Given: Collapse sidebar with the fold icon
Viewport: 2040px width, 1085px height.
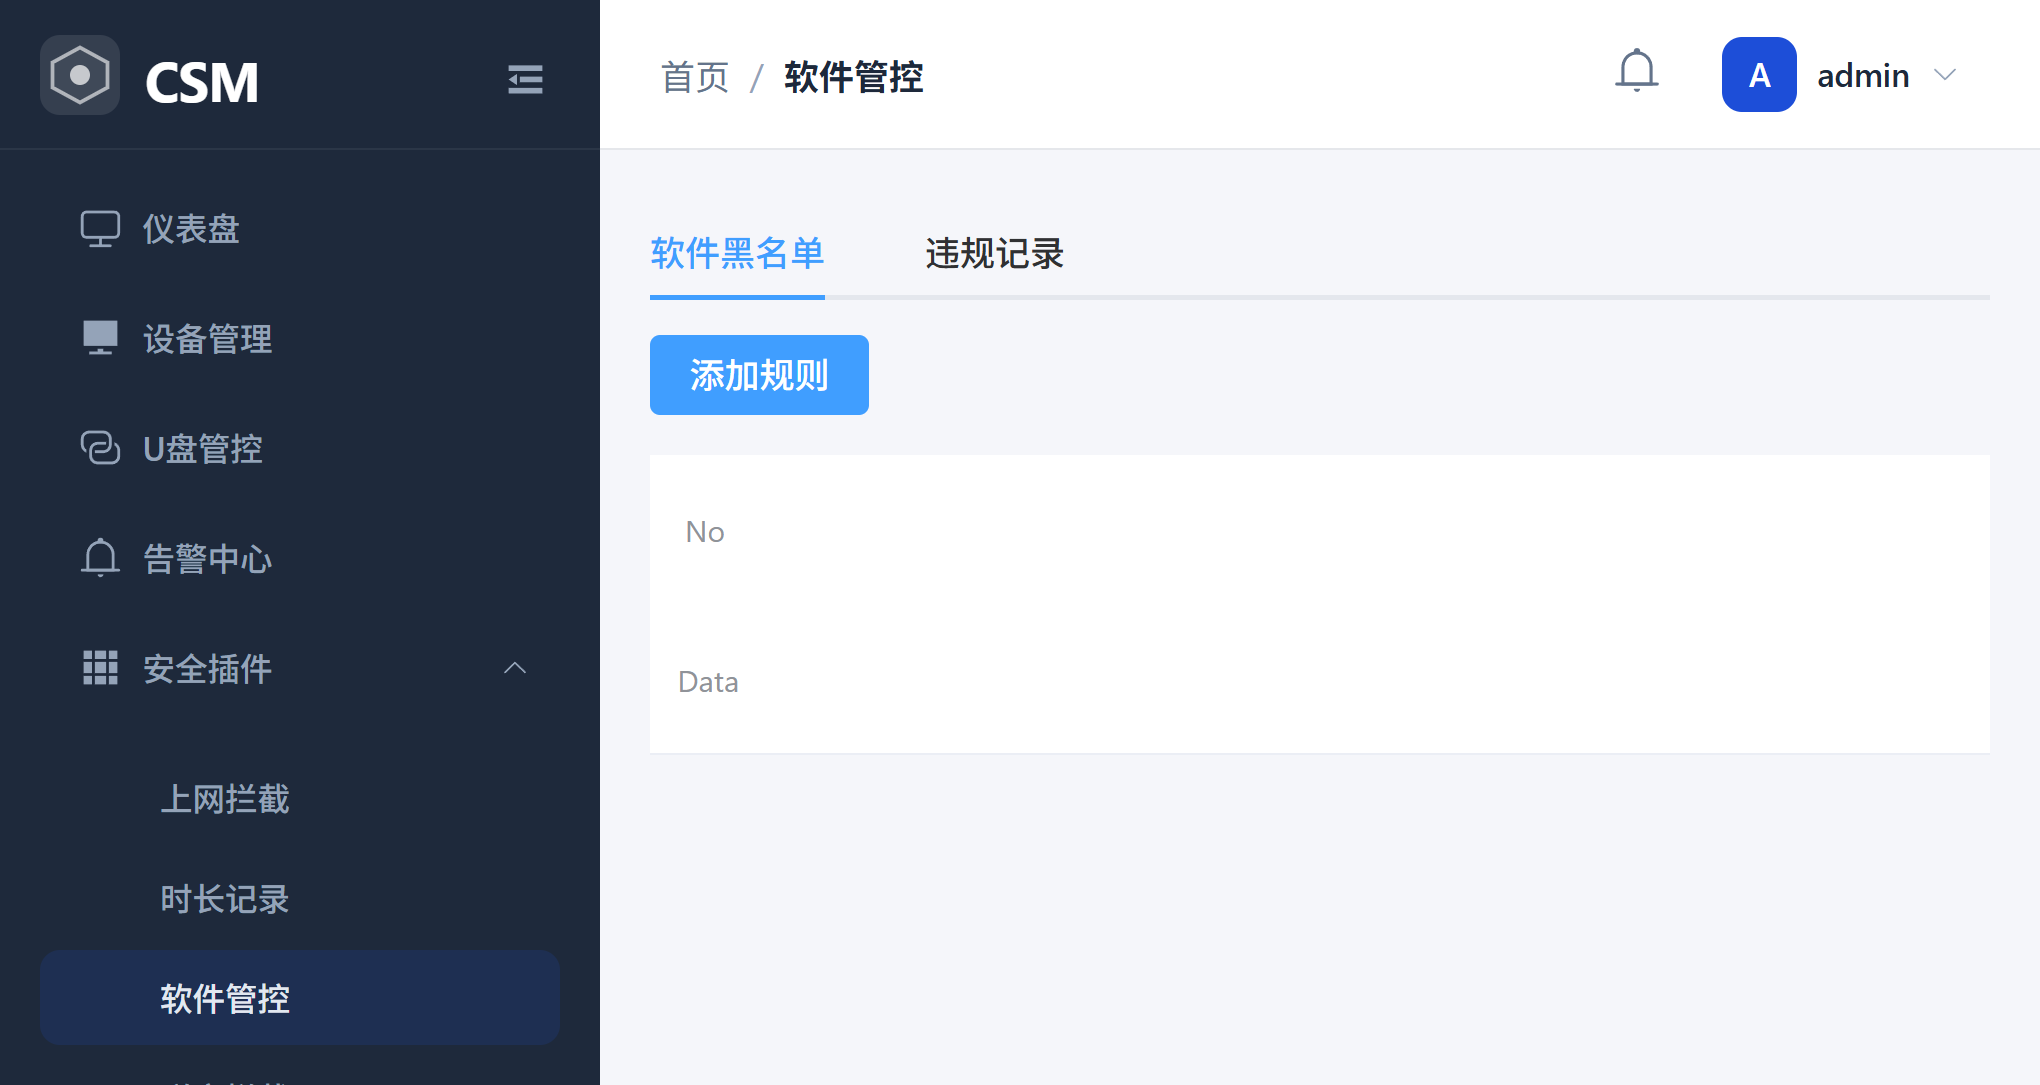Looking at the screenshot, I should pyautogui.click(x=525, y=79).
